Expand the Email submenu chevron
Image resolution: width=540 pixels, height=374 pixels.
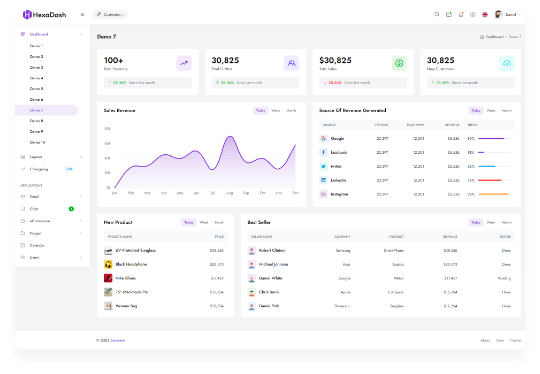click(x=81, y=196)
